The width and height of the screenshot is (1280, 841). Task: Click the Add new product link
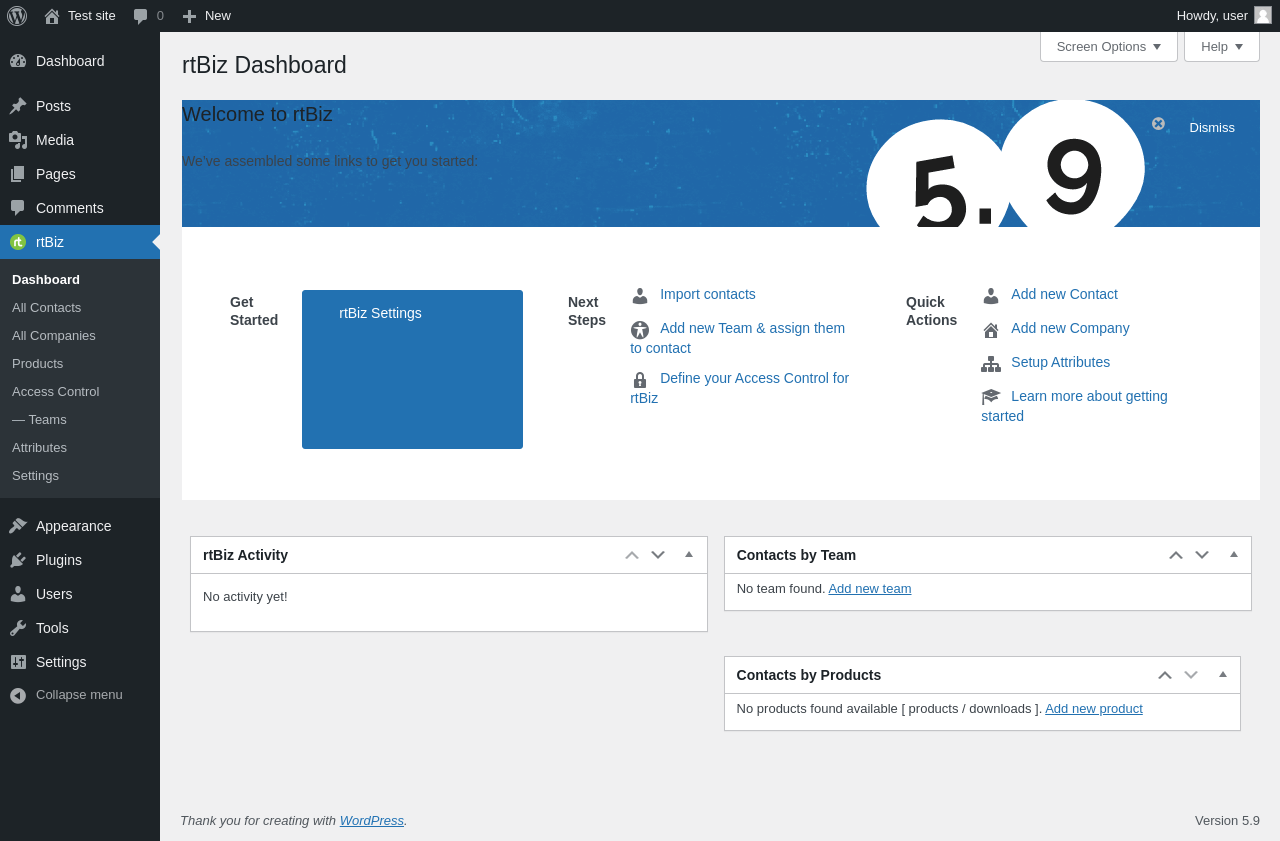pyautogui.click(x=1094, y=709)
